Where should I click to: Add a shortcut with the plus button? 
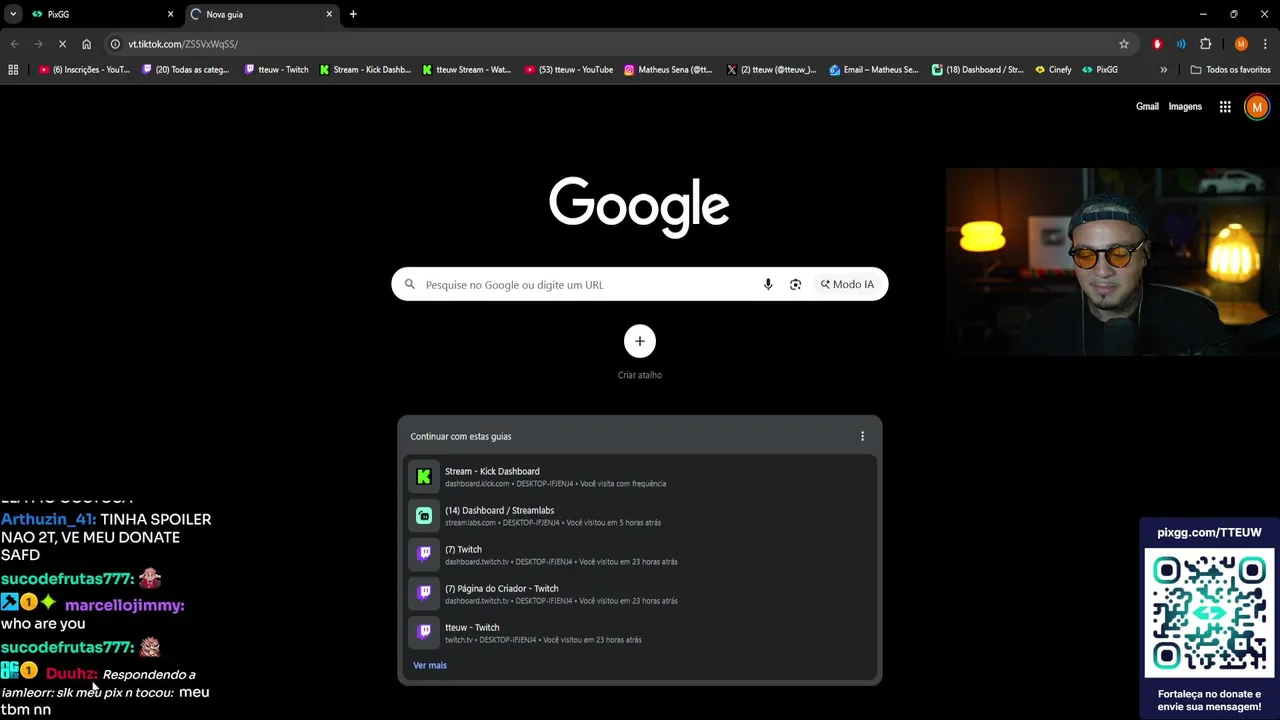[640, 341]
